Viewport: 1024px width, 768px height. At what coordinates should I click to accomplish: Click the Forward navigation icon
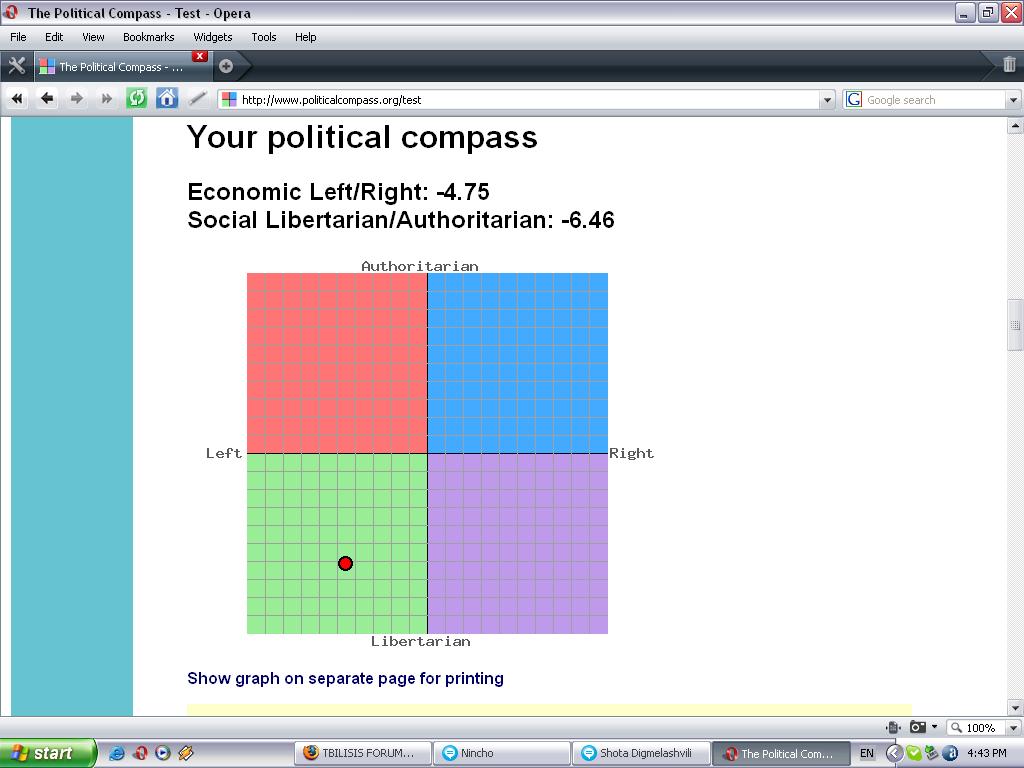coord(76,98)
